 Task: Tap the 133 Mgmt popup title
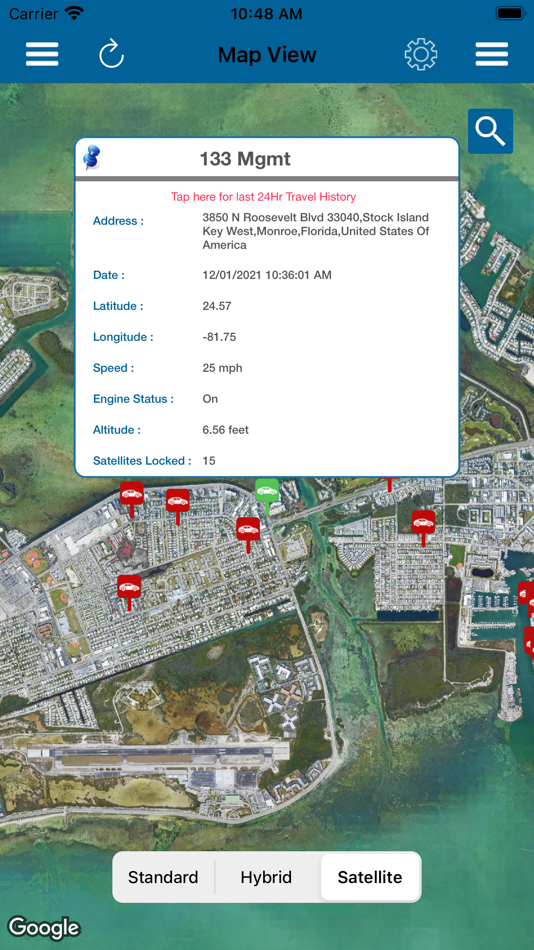pyautogui.click(x=245, y=159)
